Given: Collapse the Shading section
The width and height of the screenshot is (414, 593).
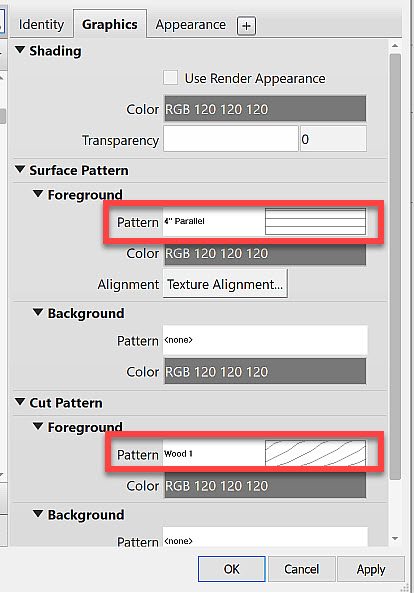Looking at the screenshot, I should (20, 50).
